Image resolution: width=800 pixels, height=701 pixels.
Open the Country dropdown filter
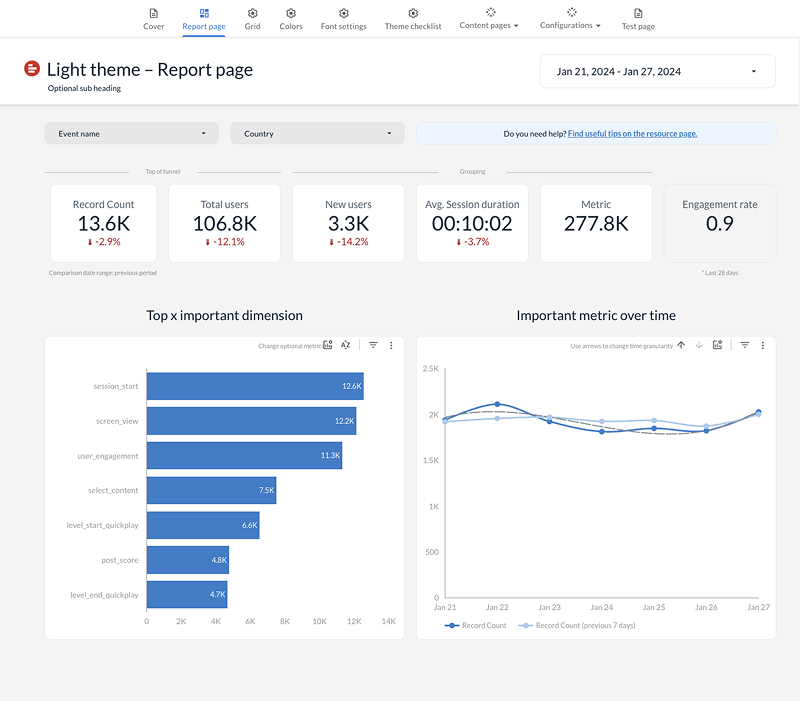click(x=317, y=133)
